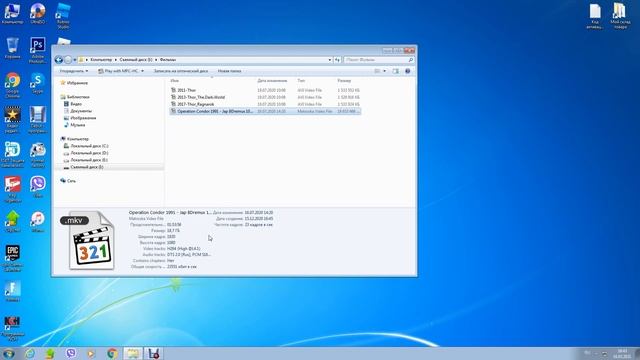
Task: Click the search magnifier icon
Action: [411, 60]
